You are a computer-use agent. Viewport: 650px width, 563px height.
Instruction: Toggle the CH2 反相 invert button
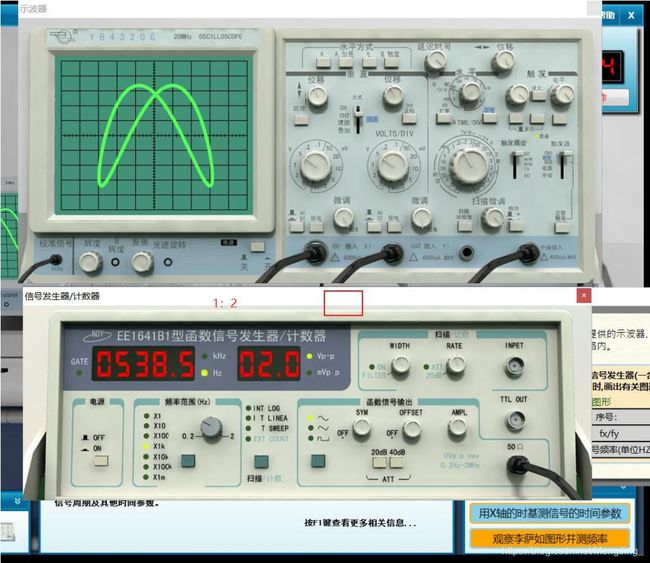point(409,119)
